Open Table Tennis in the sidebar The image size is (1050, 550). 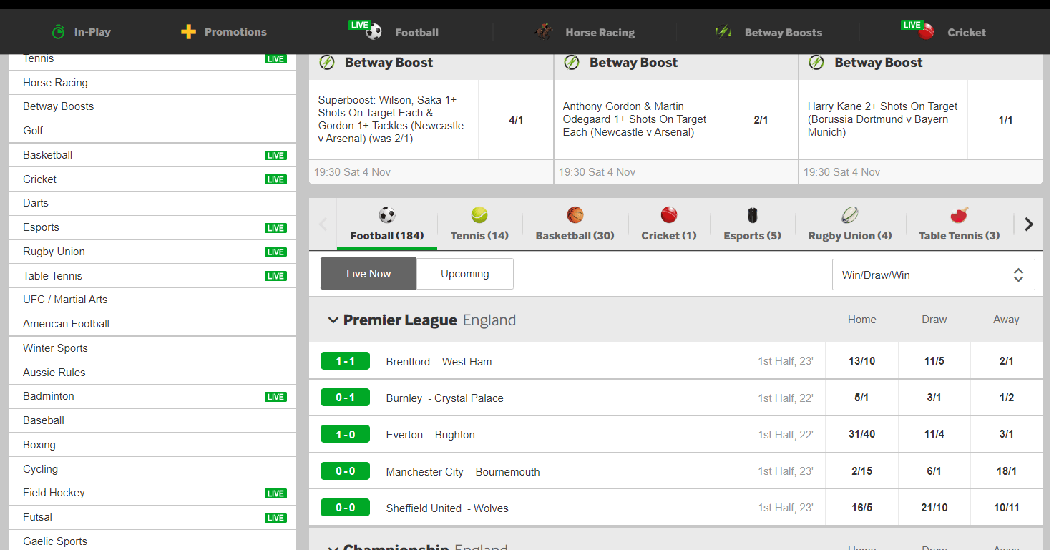point(153,276)
